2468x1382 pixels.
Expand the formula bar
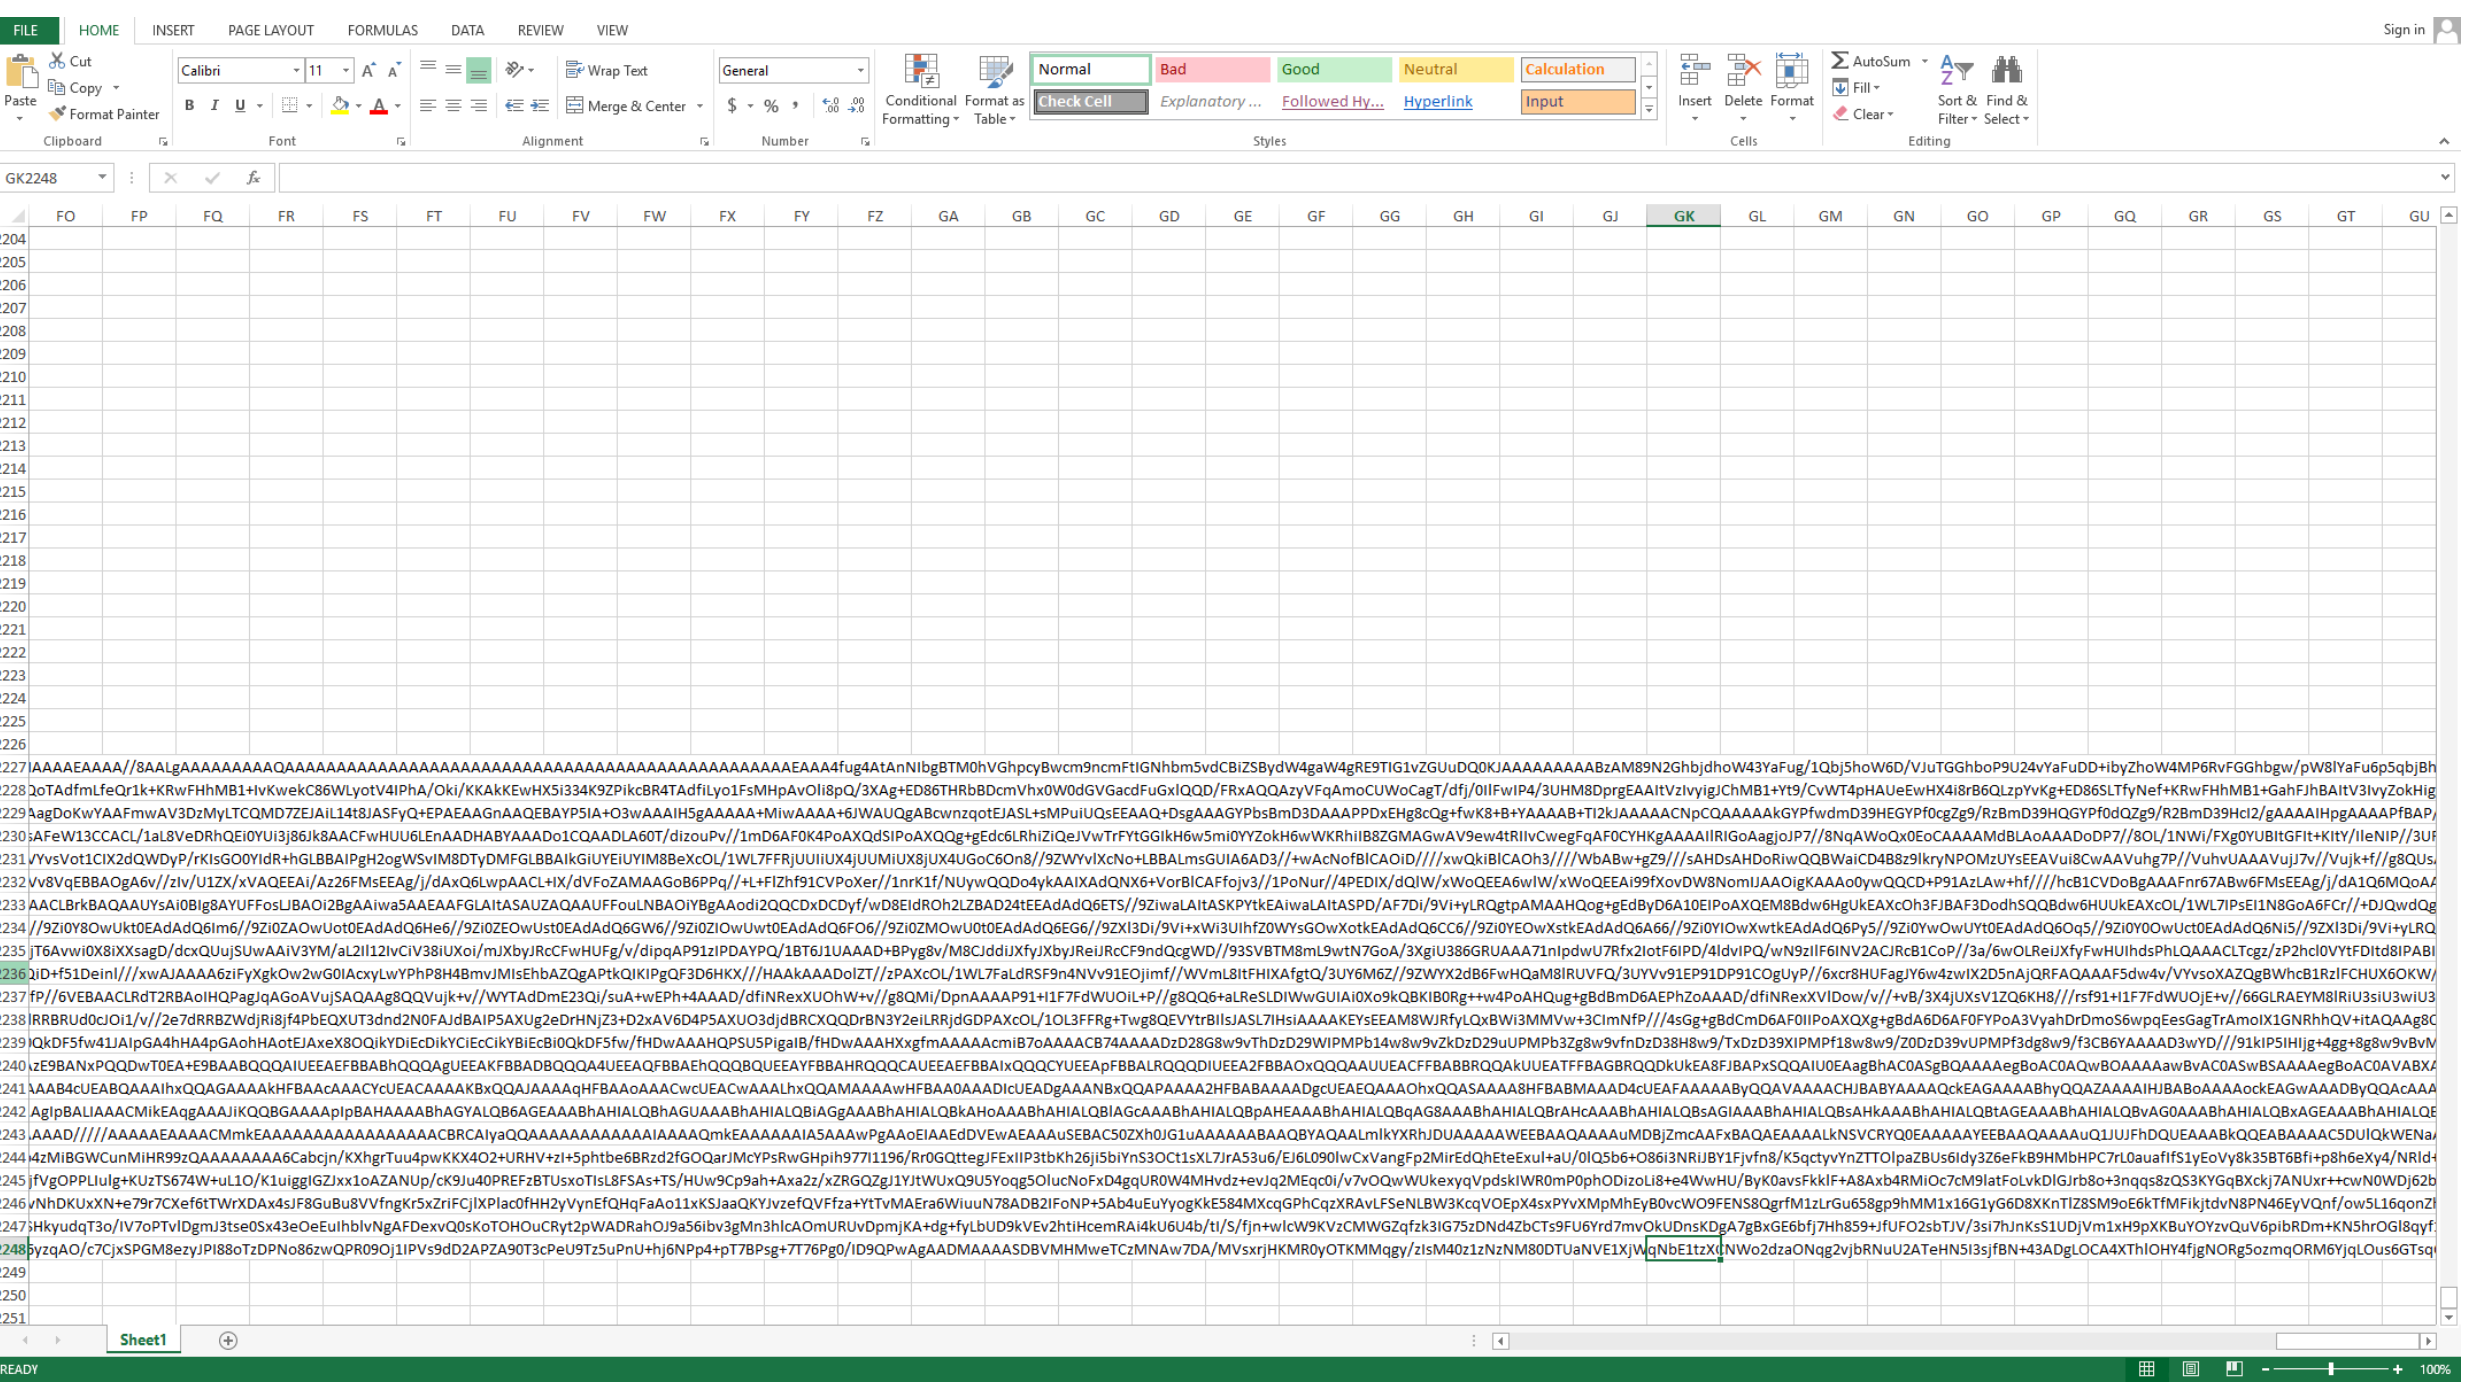[x=2445, y=177]
